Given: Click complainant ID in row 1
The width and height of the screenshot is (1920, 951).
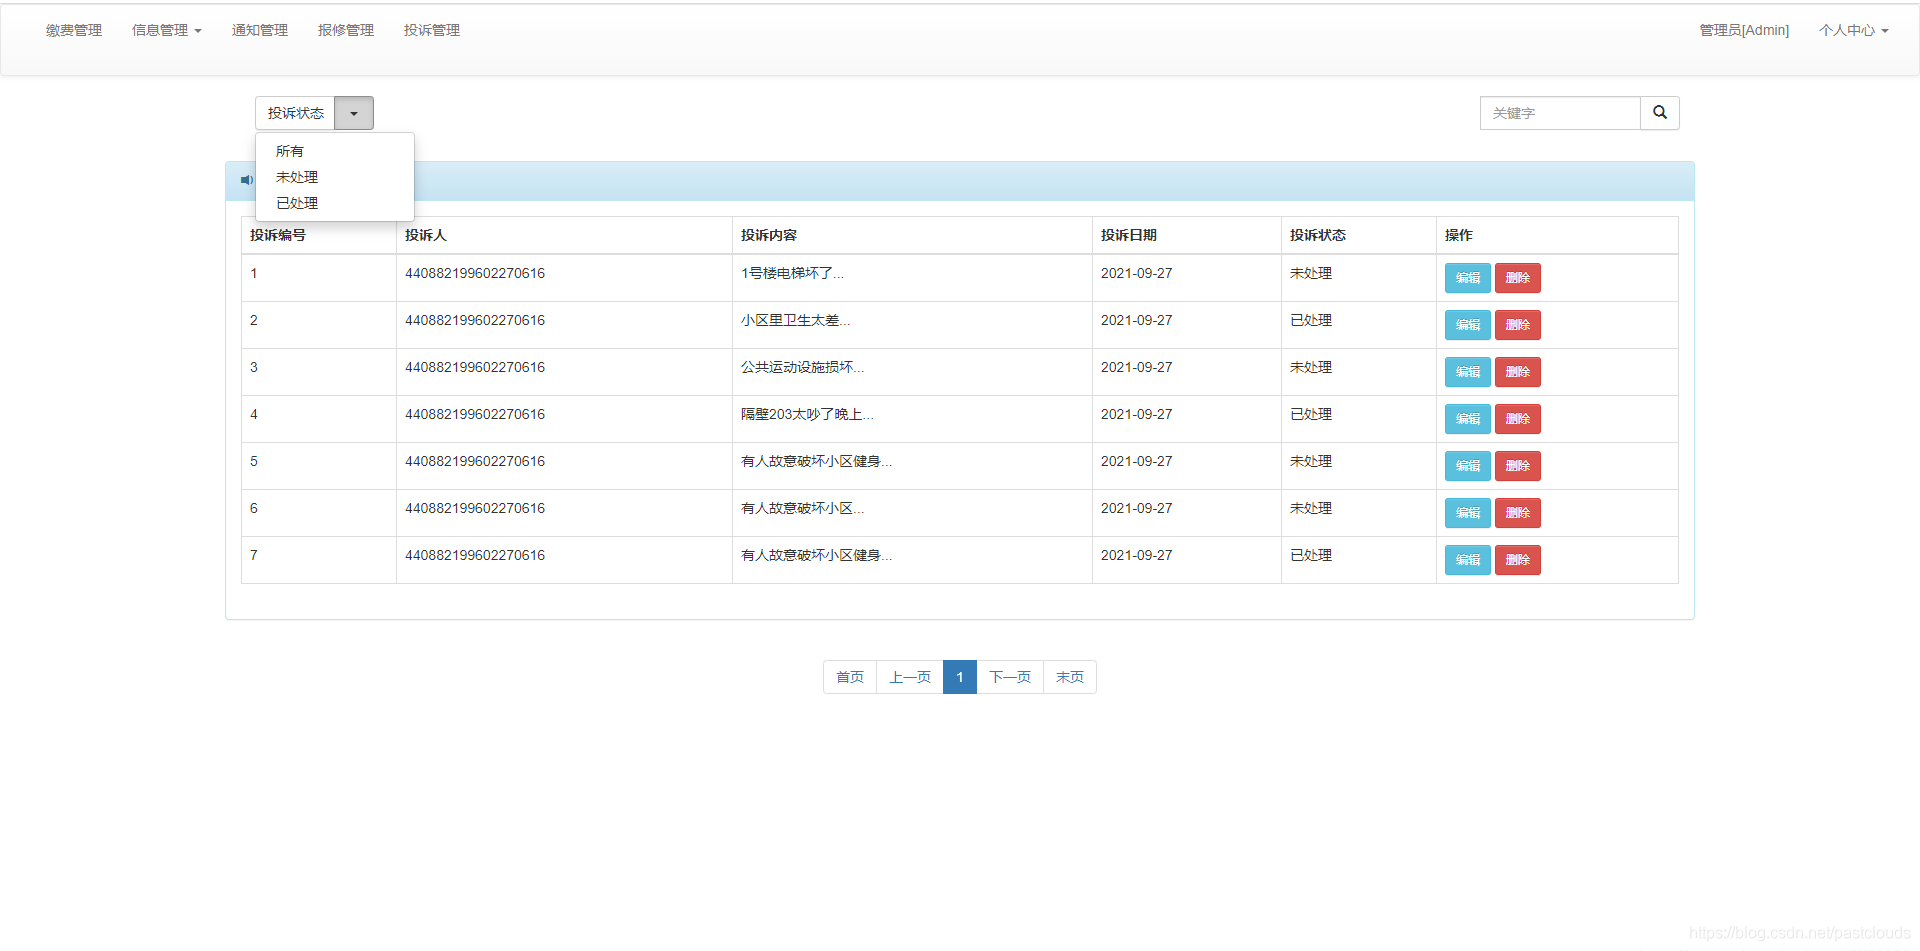Looking at the screenshot, I should coord(475,273).
